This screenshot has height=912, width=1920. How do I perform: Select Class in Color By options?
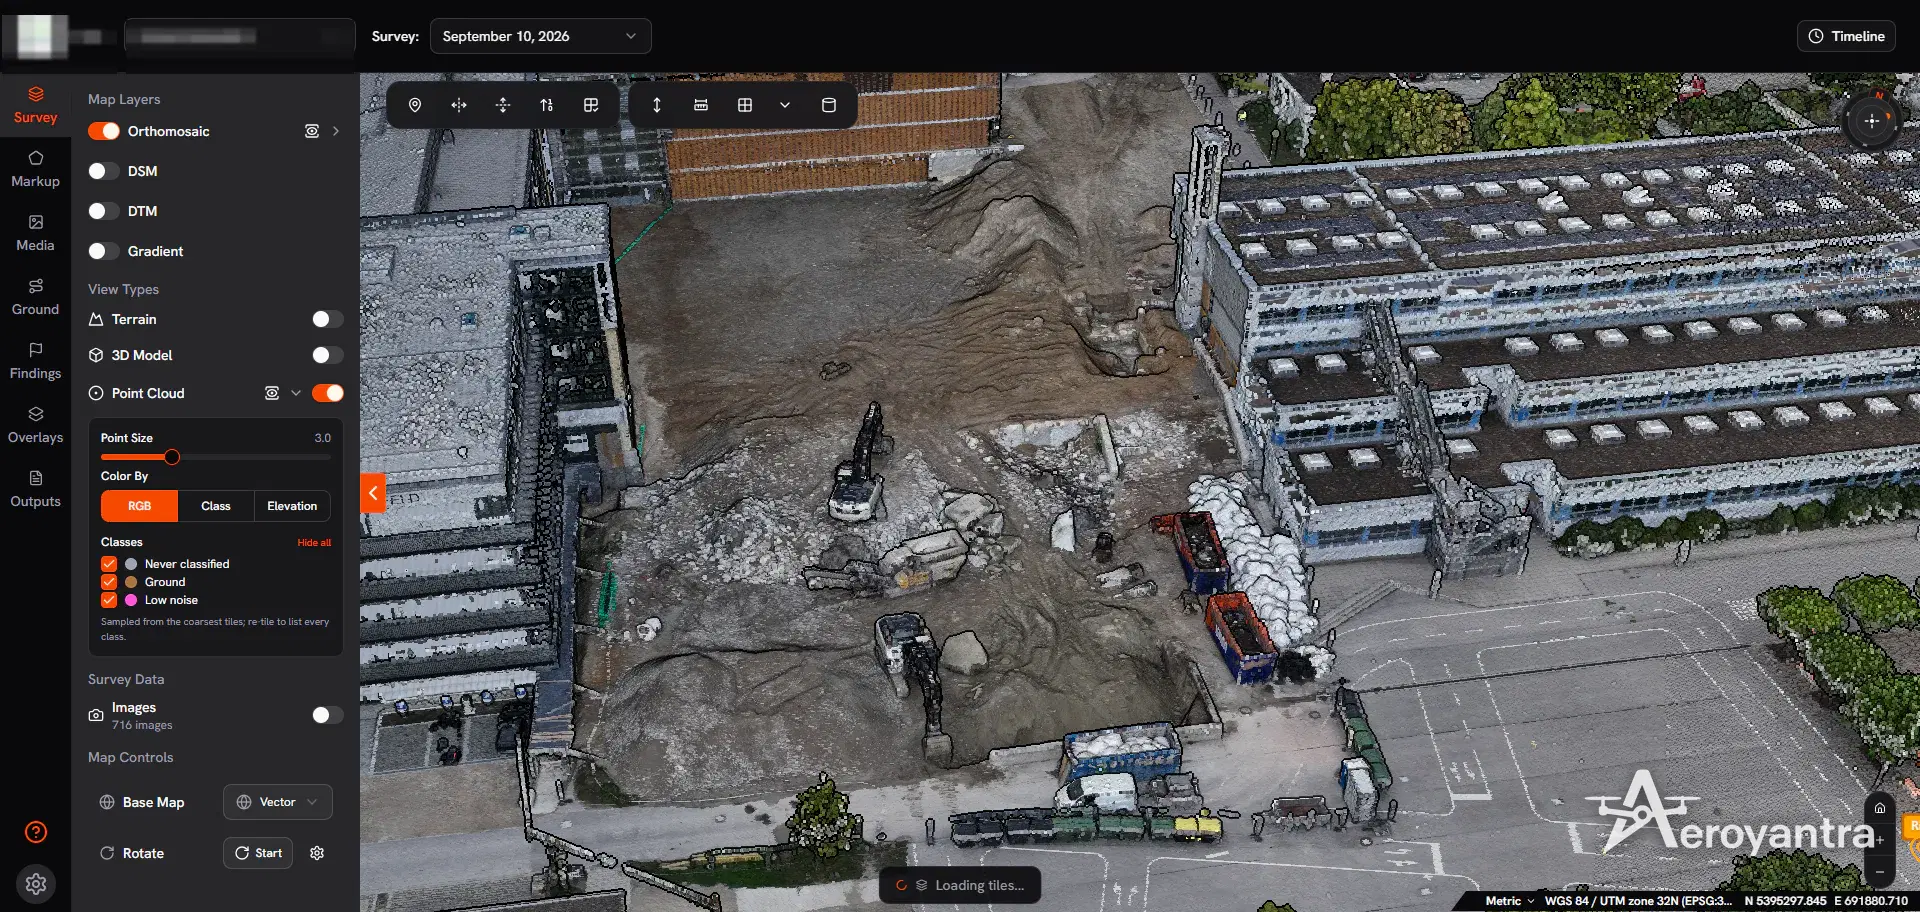tap(216, 506)
